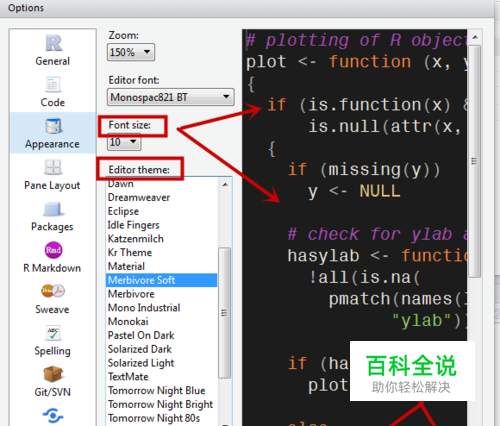500x426 pixels.
Task: Click the Git/SVN label in sidebar
Action: (53, 392)
